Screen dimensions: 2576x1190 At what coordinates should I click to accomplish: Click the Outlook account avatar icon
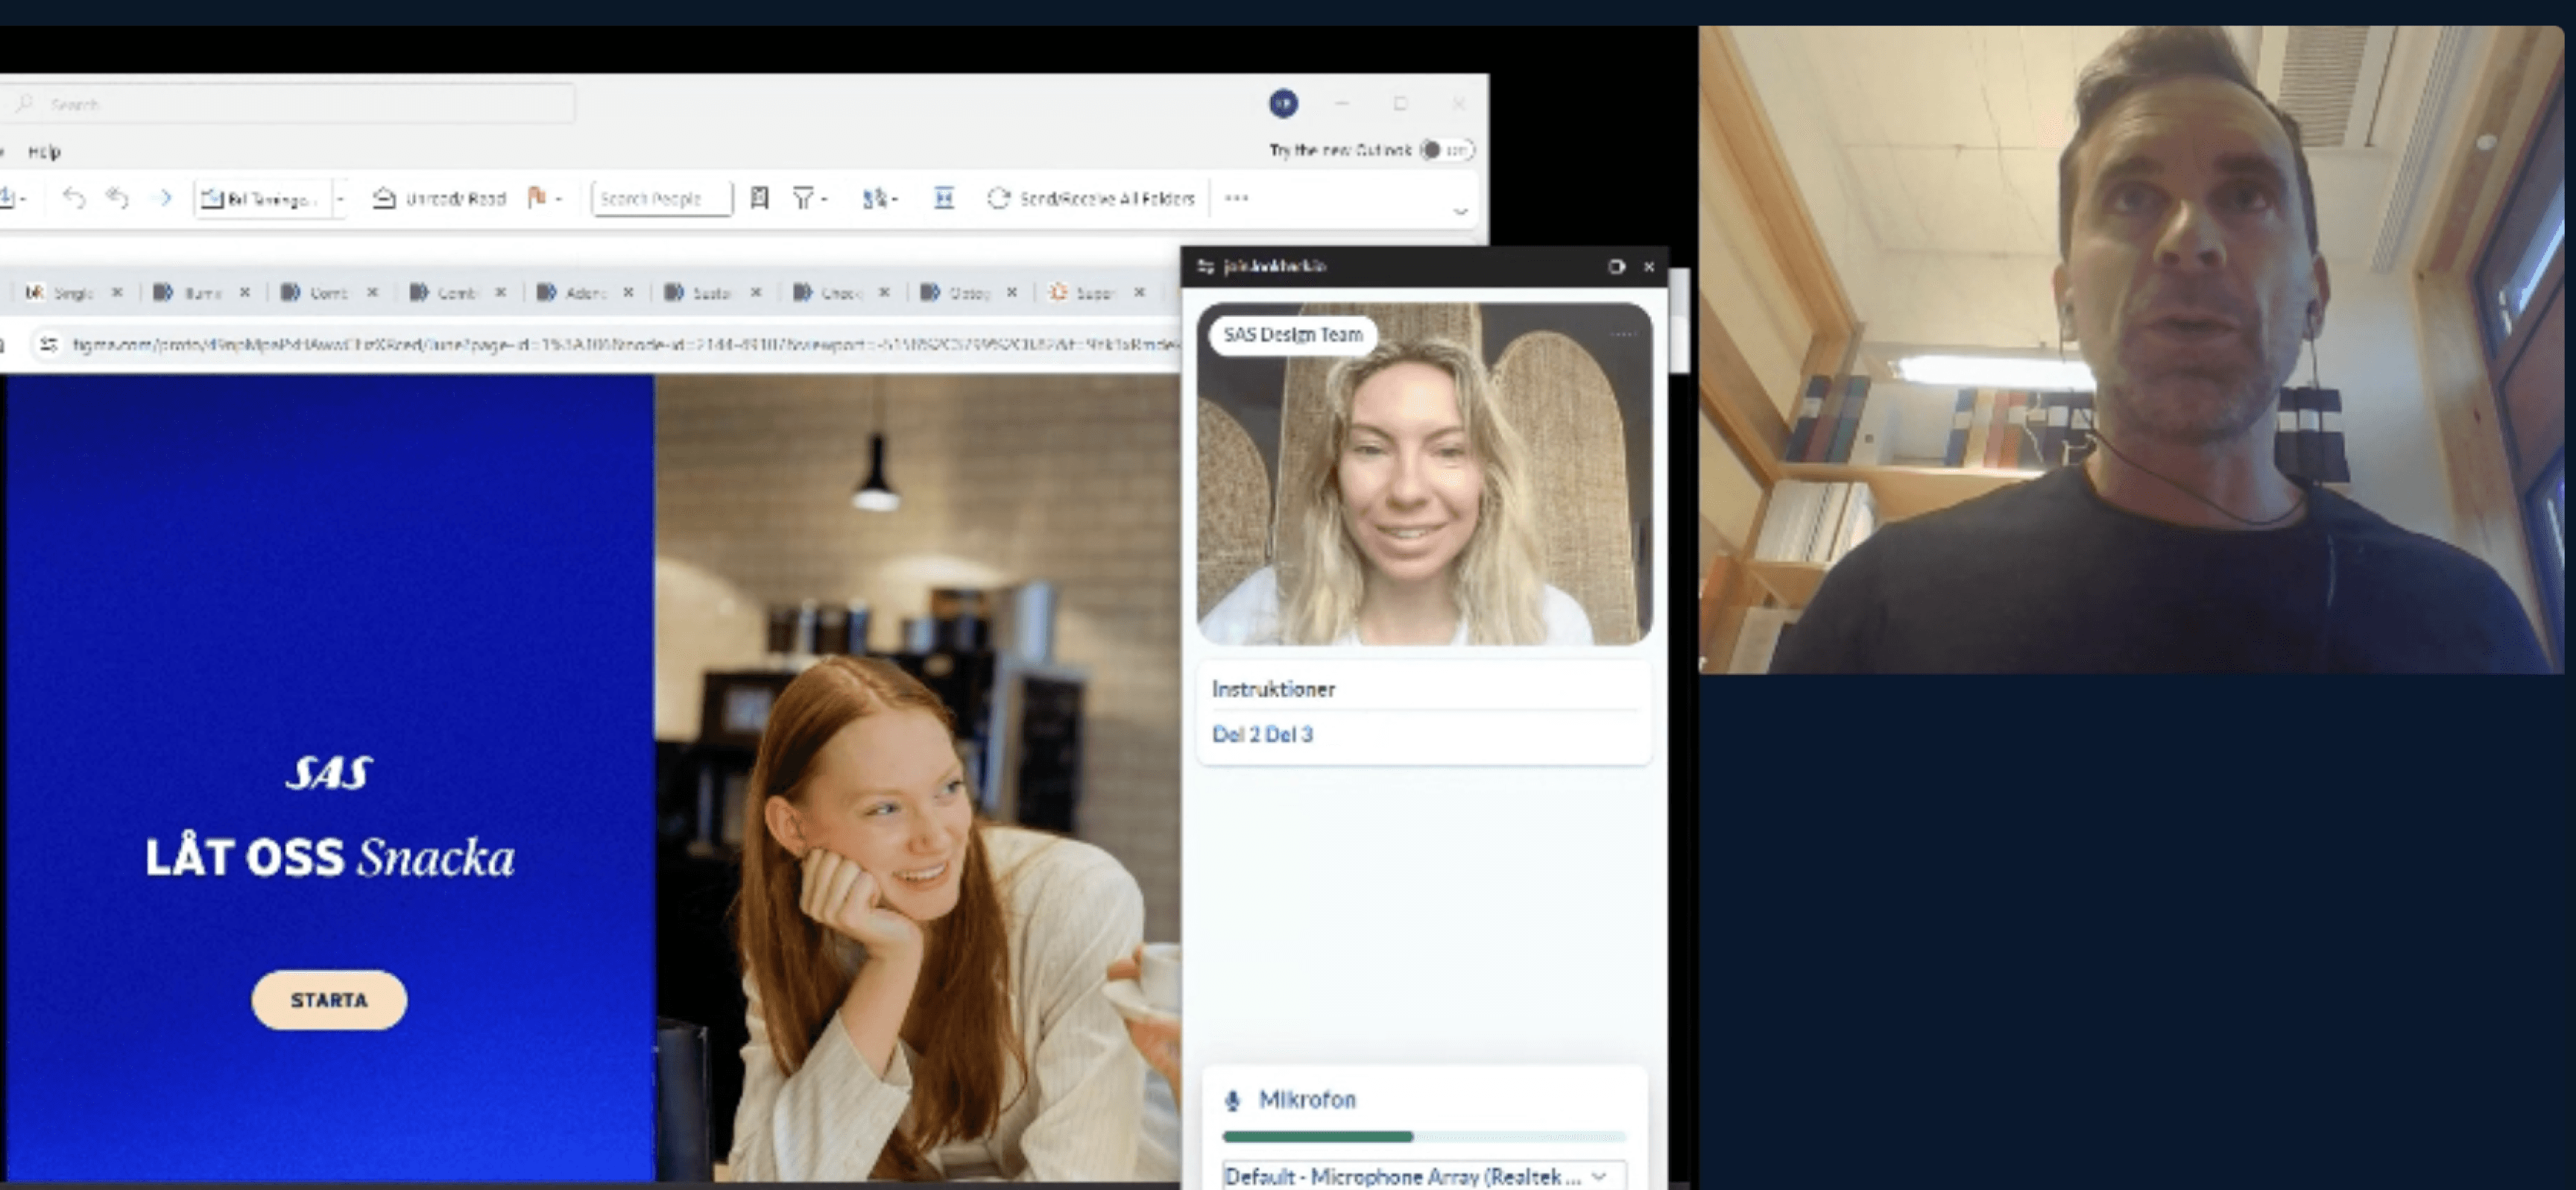(x=1283, y=103)
